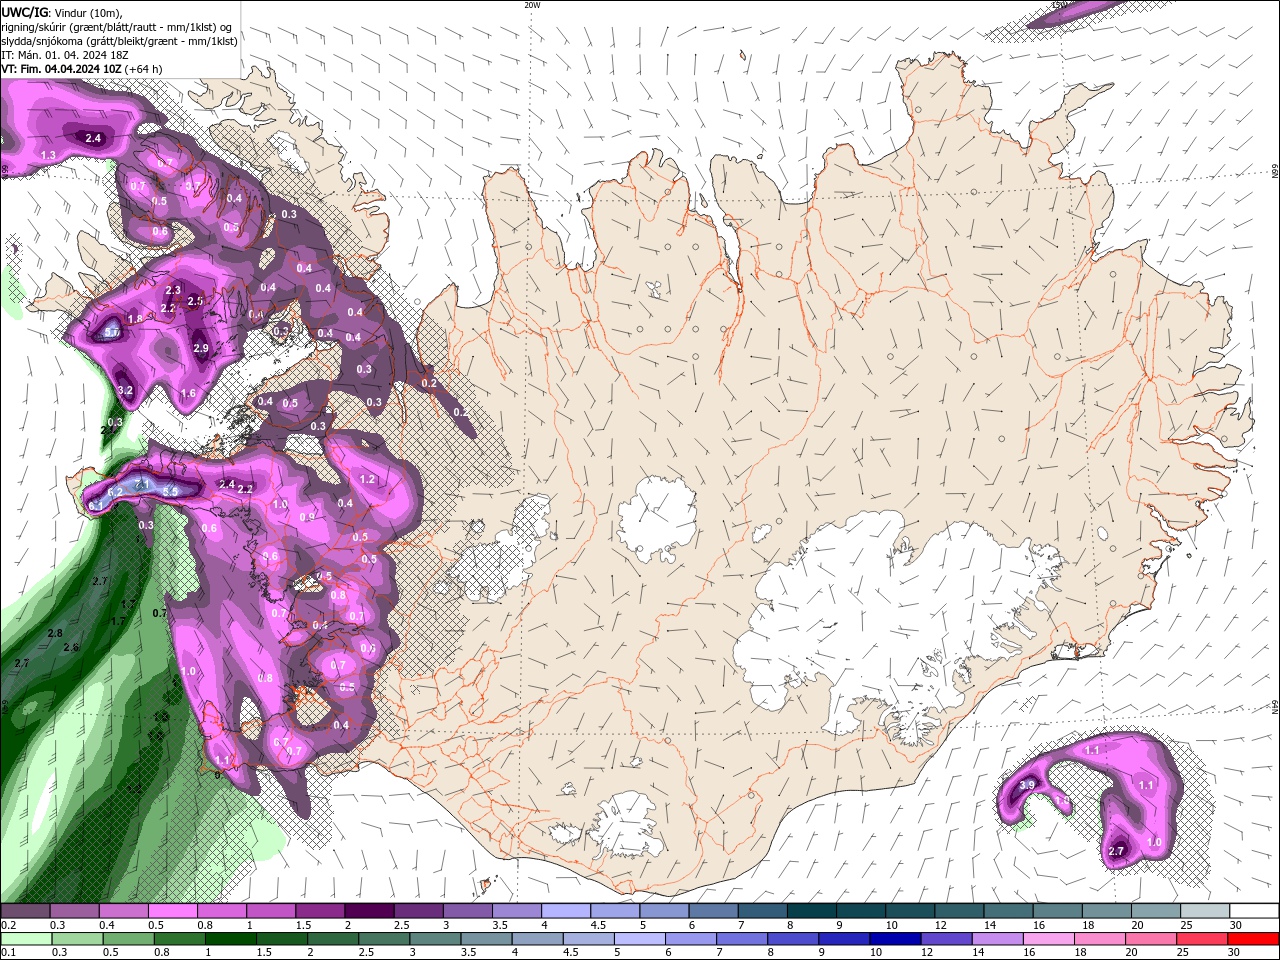Click the 'slydda/snjókoma' legend description line
Viewport: 1280px width, 960px height.
(x=119, y=41)
